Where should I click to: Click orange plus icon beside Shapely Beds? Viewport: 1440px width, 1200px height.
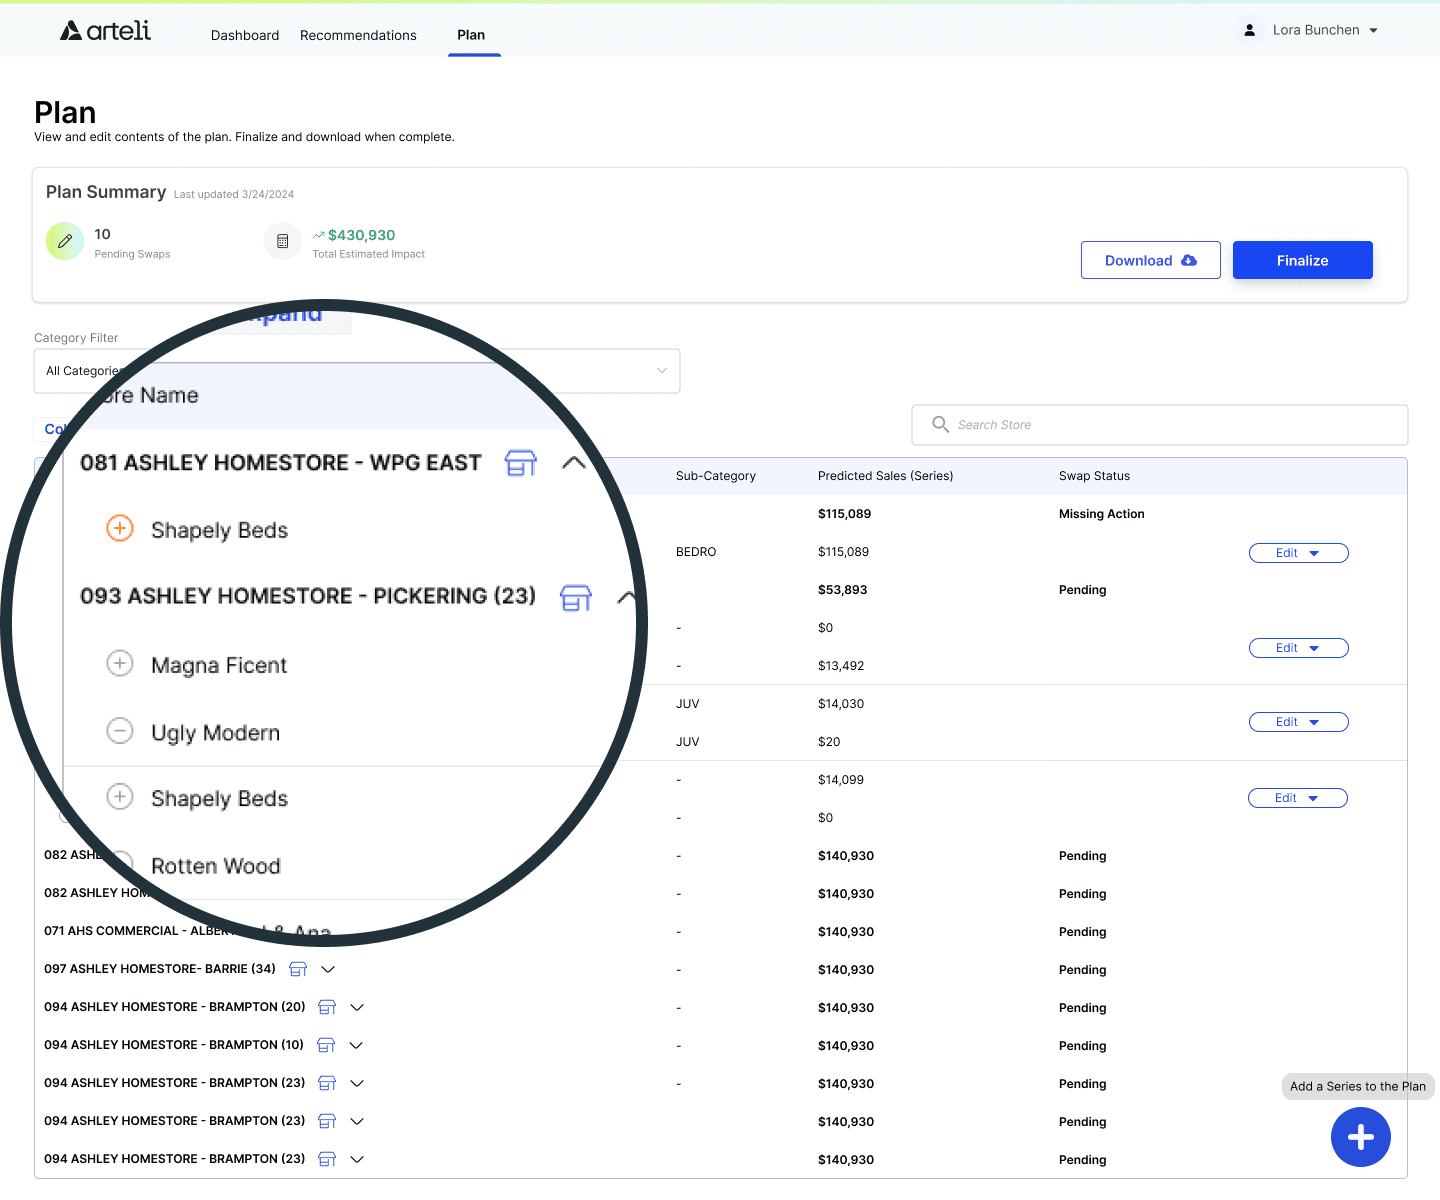(x=120, y=528)
